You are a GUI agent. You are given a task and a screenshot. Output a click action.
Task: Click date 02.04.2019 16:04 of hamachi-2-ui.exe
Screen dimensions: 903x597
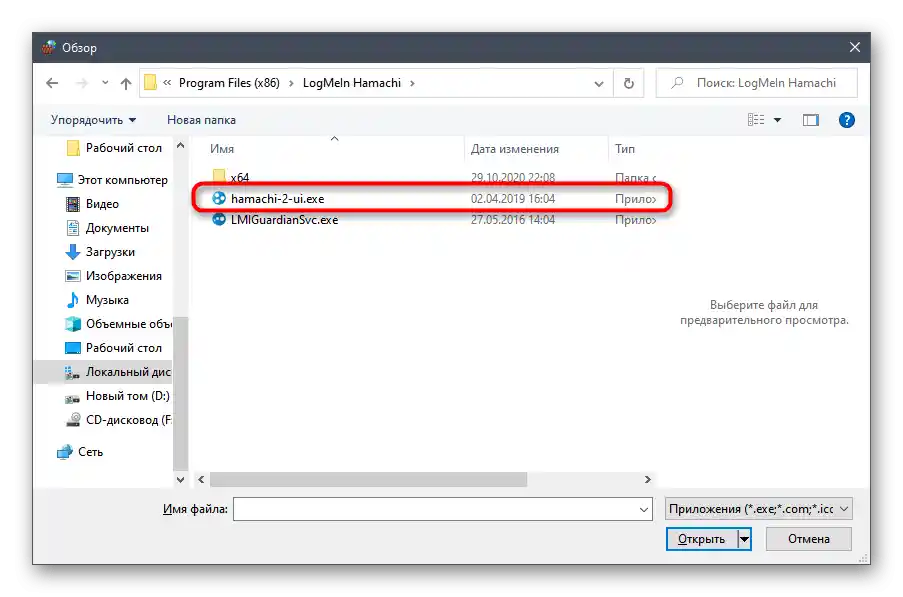click(513, 199)
